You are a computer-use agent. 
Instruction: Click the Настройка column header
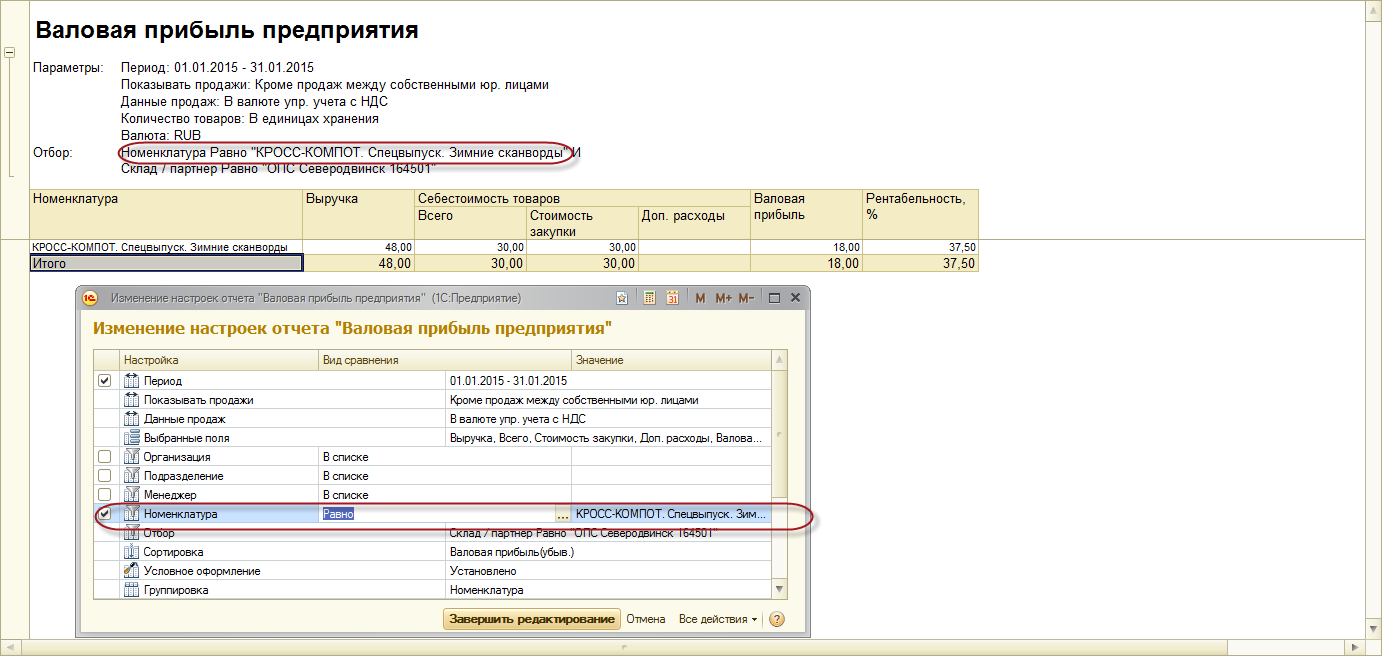click(x=218, y=360)
